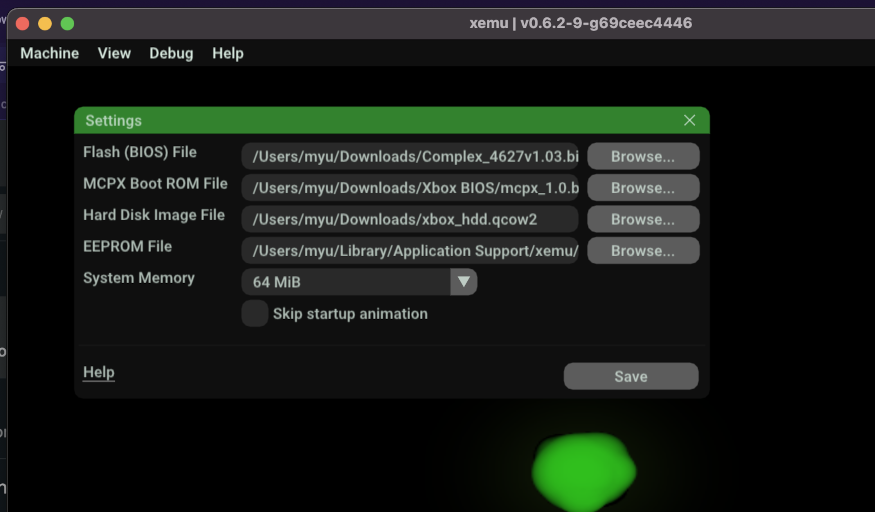Click the Hard Disk Image File label

(x=154, y=215)
